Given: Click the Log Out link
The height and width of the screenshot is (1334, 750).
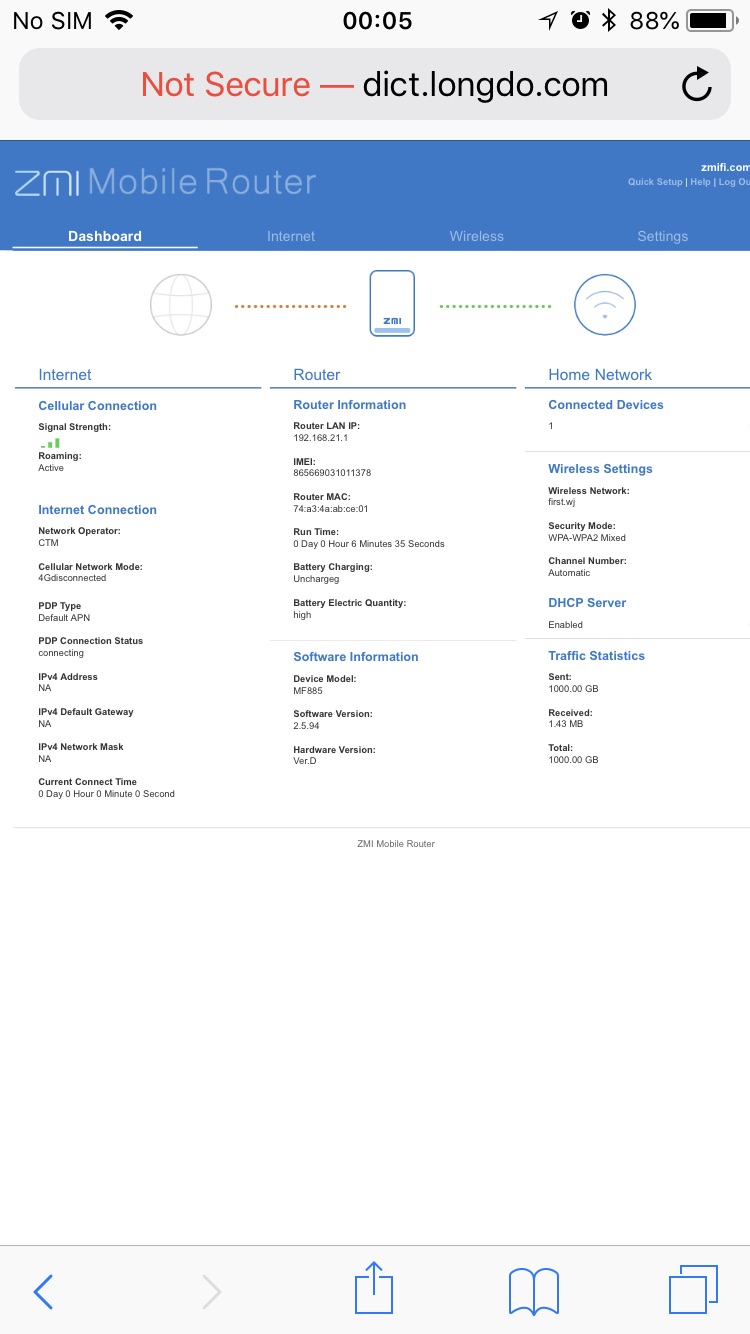Looking at the screenshot, I should pos(733,182).
